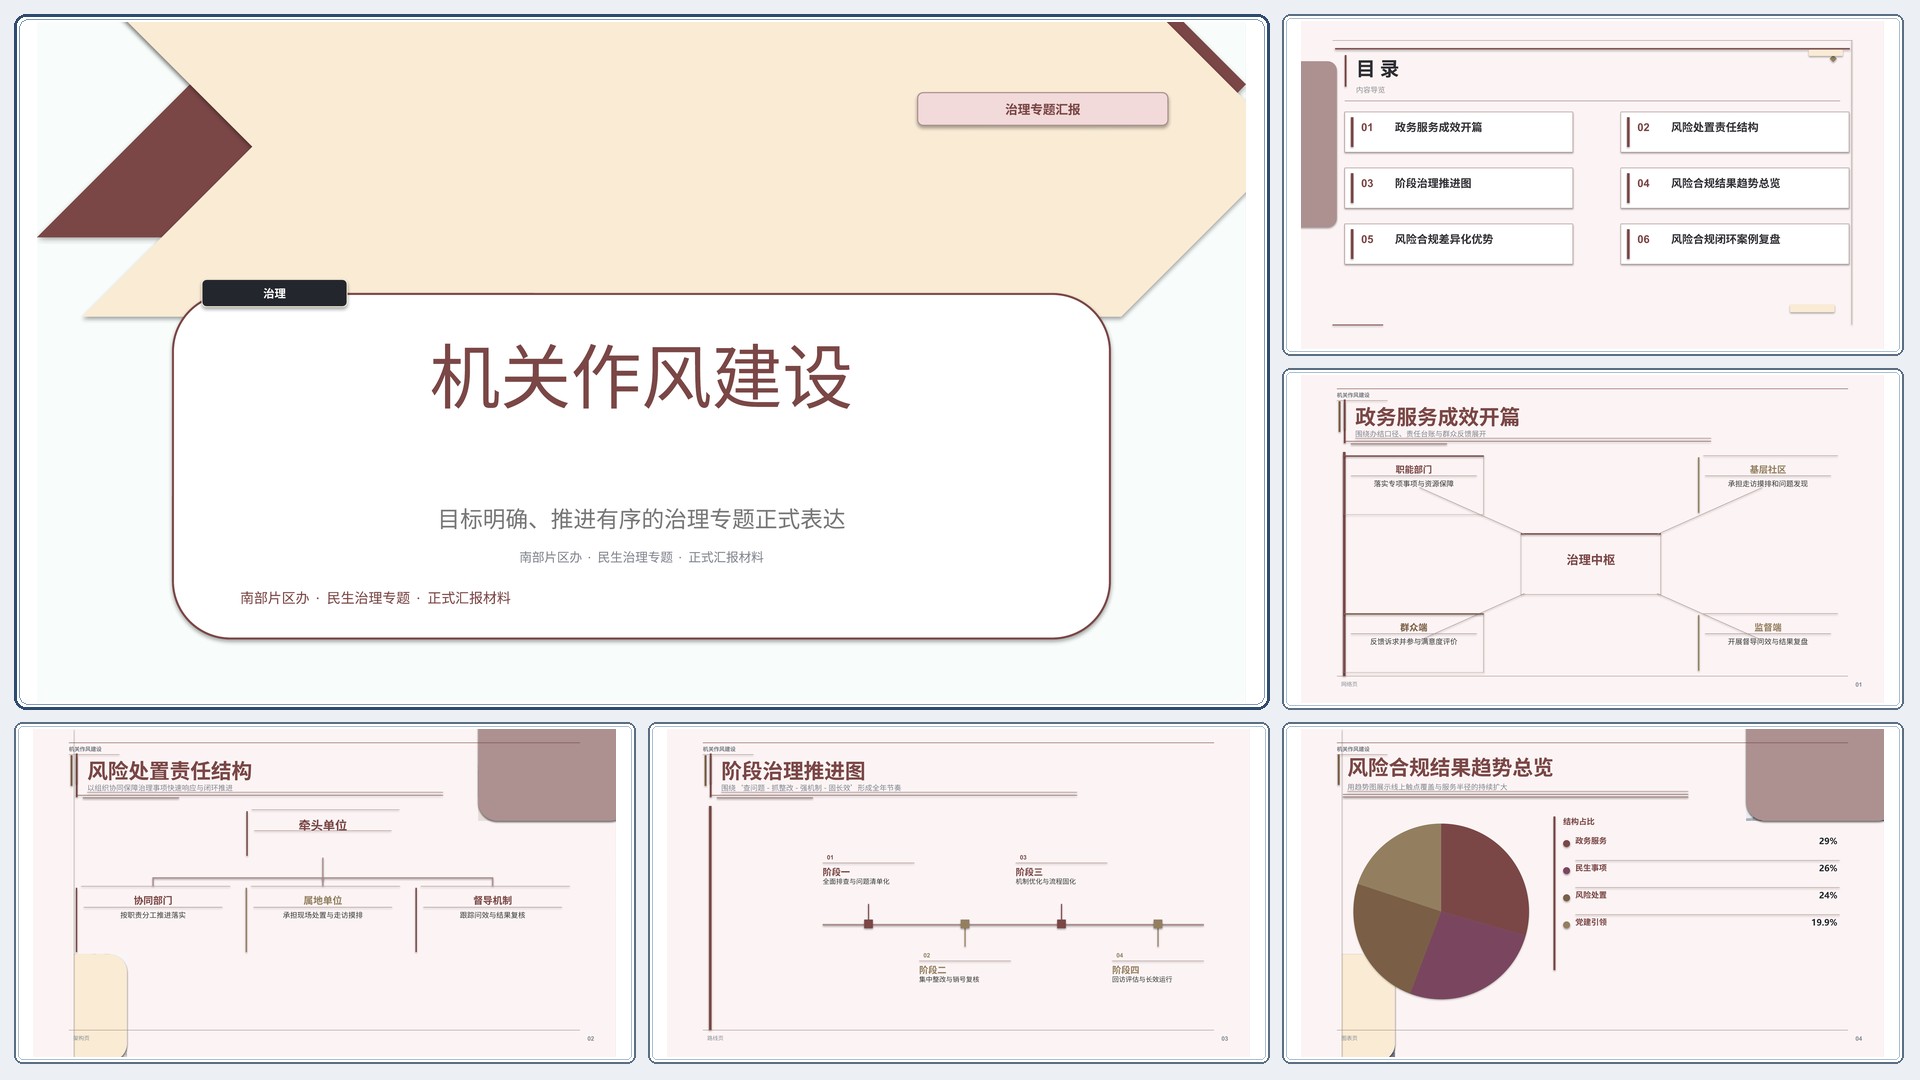Click contents entry 06 风险合规闭环案例复盘
The width and height of the screenshot is (1920, 1080).
(1735, 243)
